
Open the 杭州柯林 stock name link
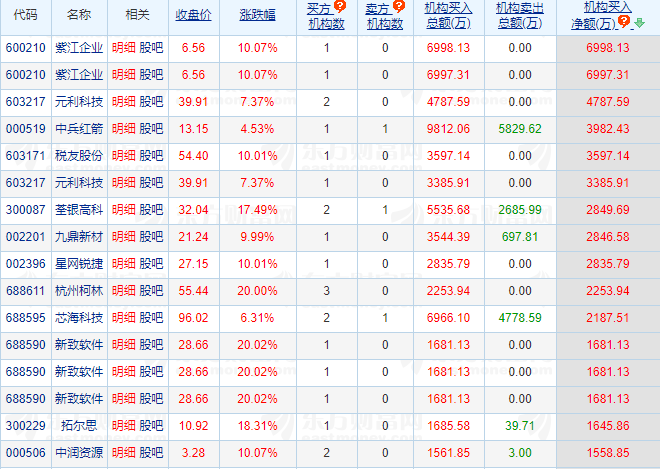click(79, 291)
